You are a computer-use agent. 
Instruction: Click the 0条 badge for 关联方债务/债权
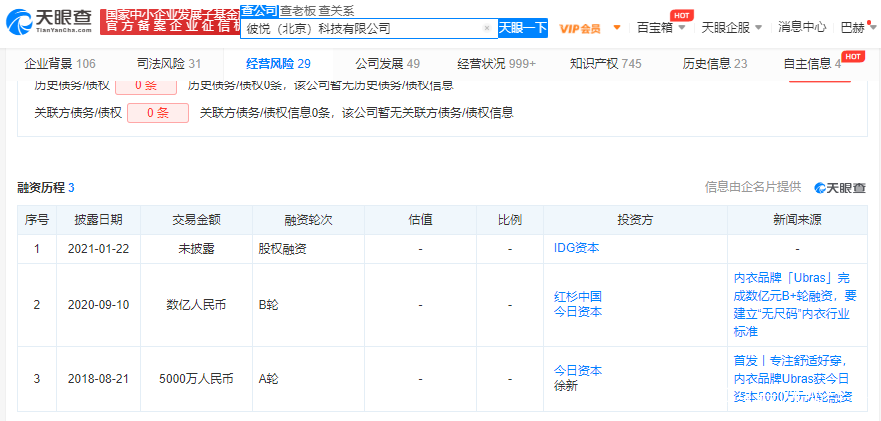pyautogui.click(x=158, y=113)
